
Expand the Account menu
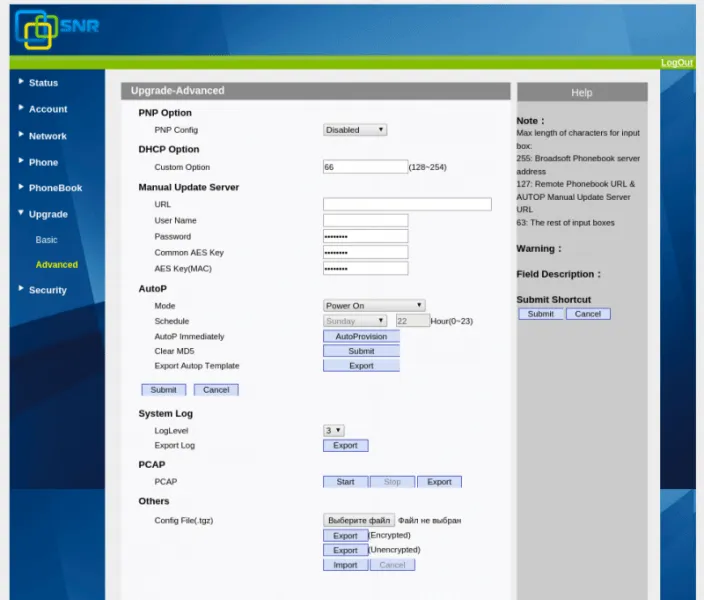pyautogui.click(x=48, y=109)
